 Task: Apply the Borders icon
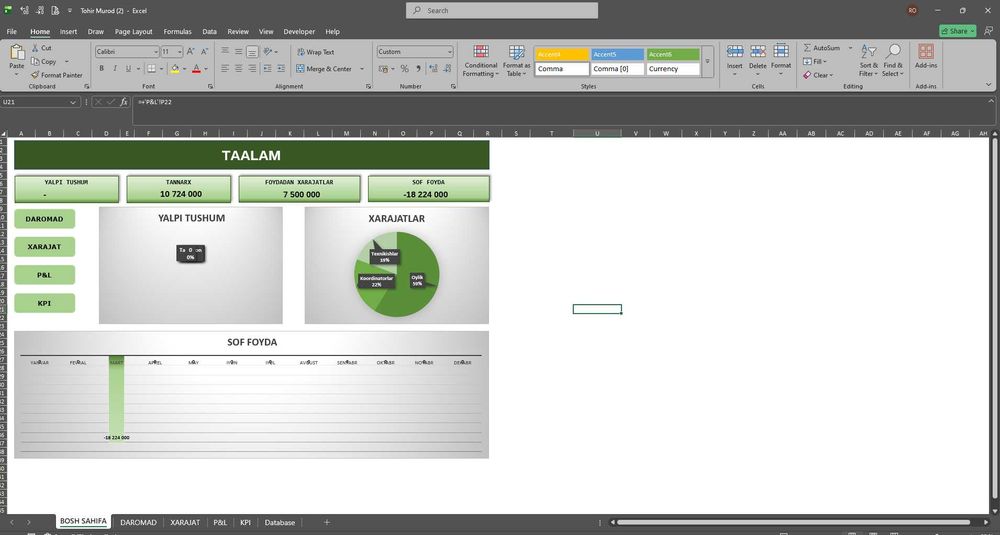[x=151, y=68]
